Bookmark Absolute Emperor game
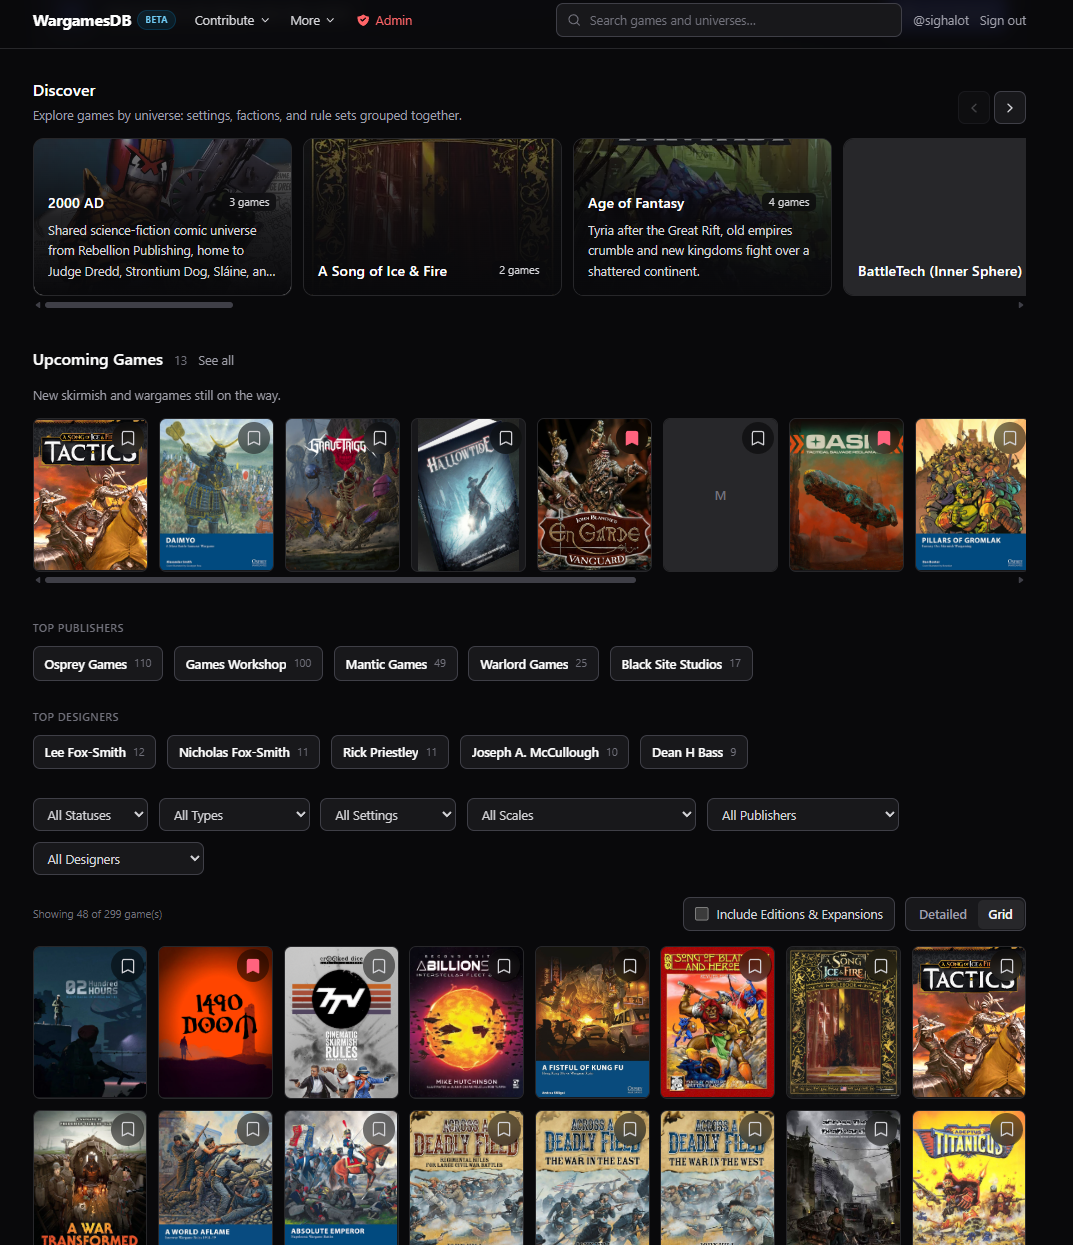The height and width of the screenshot is (1245, 1073). (379, 1129)
